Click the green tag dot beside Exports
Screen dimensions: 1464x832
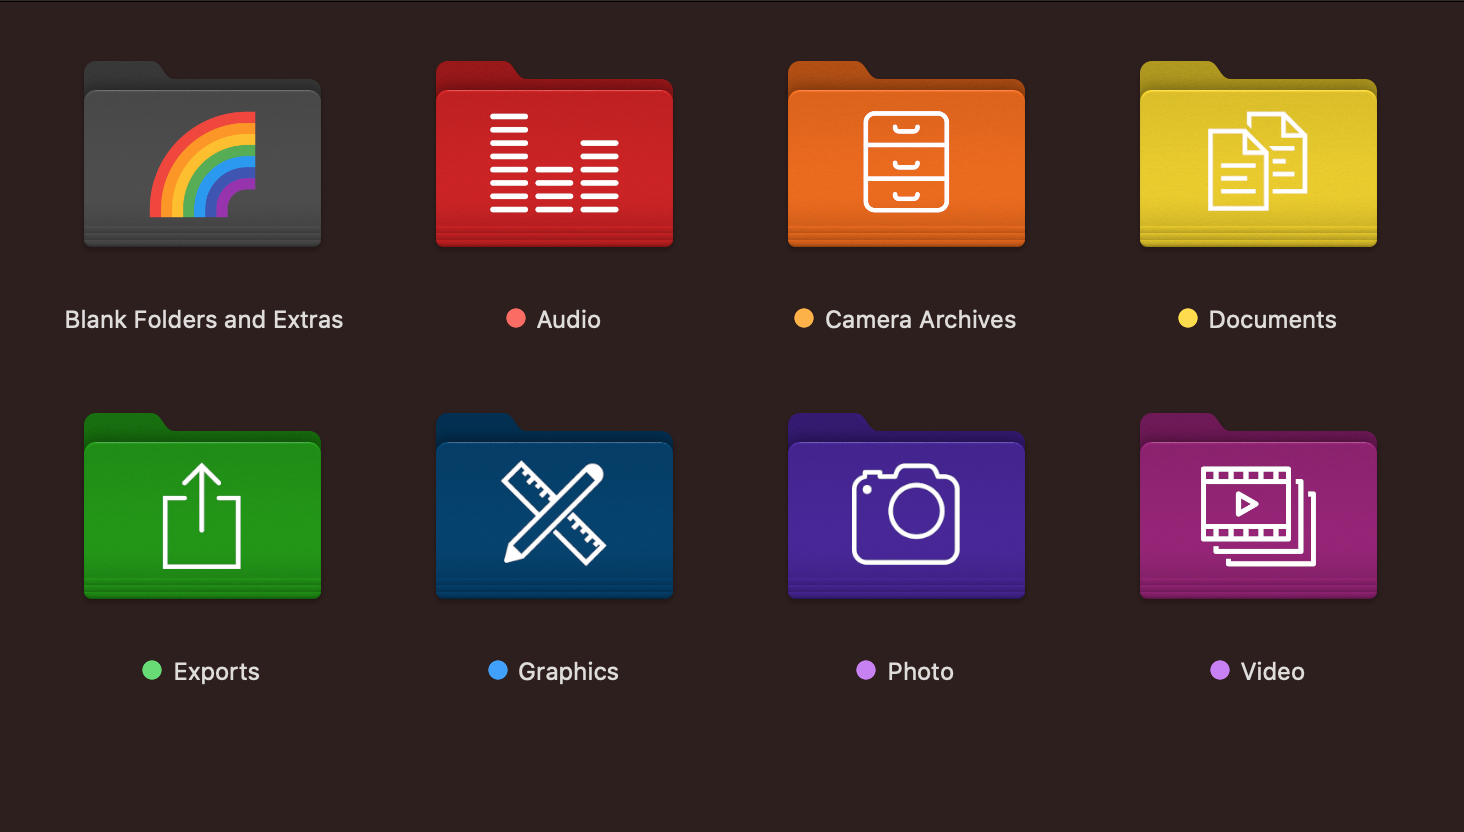(152, 670)
